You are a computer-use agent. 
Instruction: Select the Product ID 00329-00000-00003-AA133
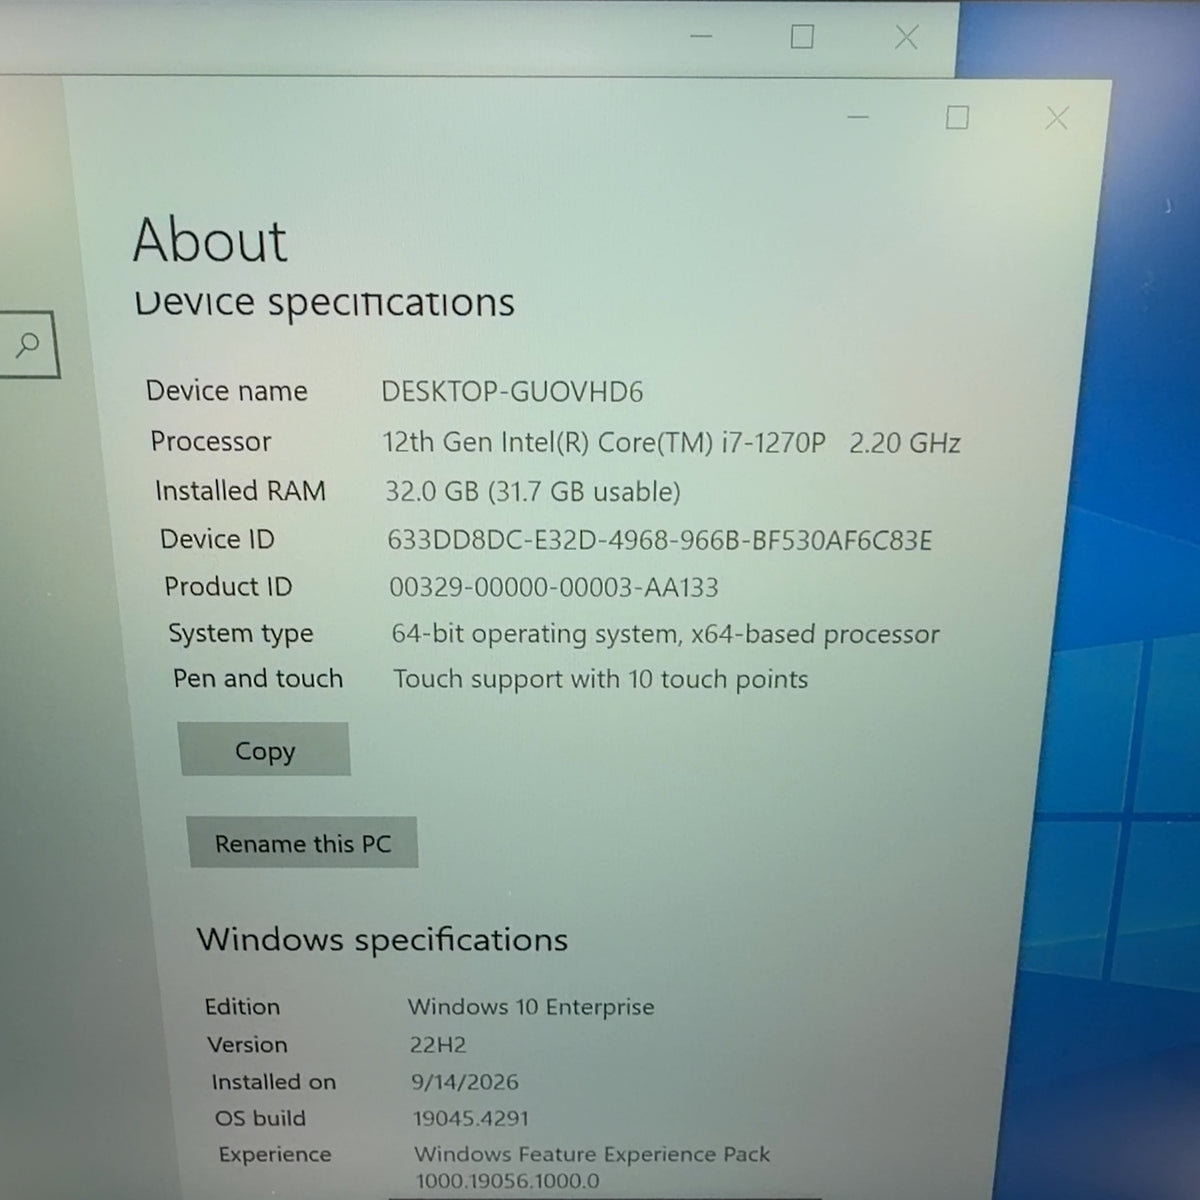coord(554,587)
